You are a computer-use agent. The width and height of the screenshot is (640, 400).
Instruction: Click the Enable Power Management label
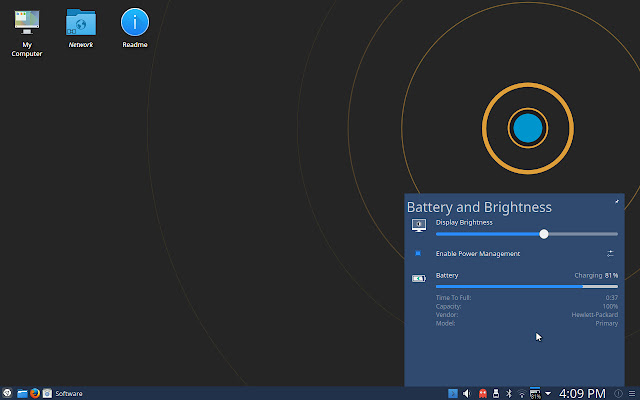click(x=478, y=253)
